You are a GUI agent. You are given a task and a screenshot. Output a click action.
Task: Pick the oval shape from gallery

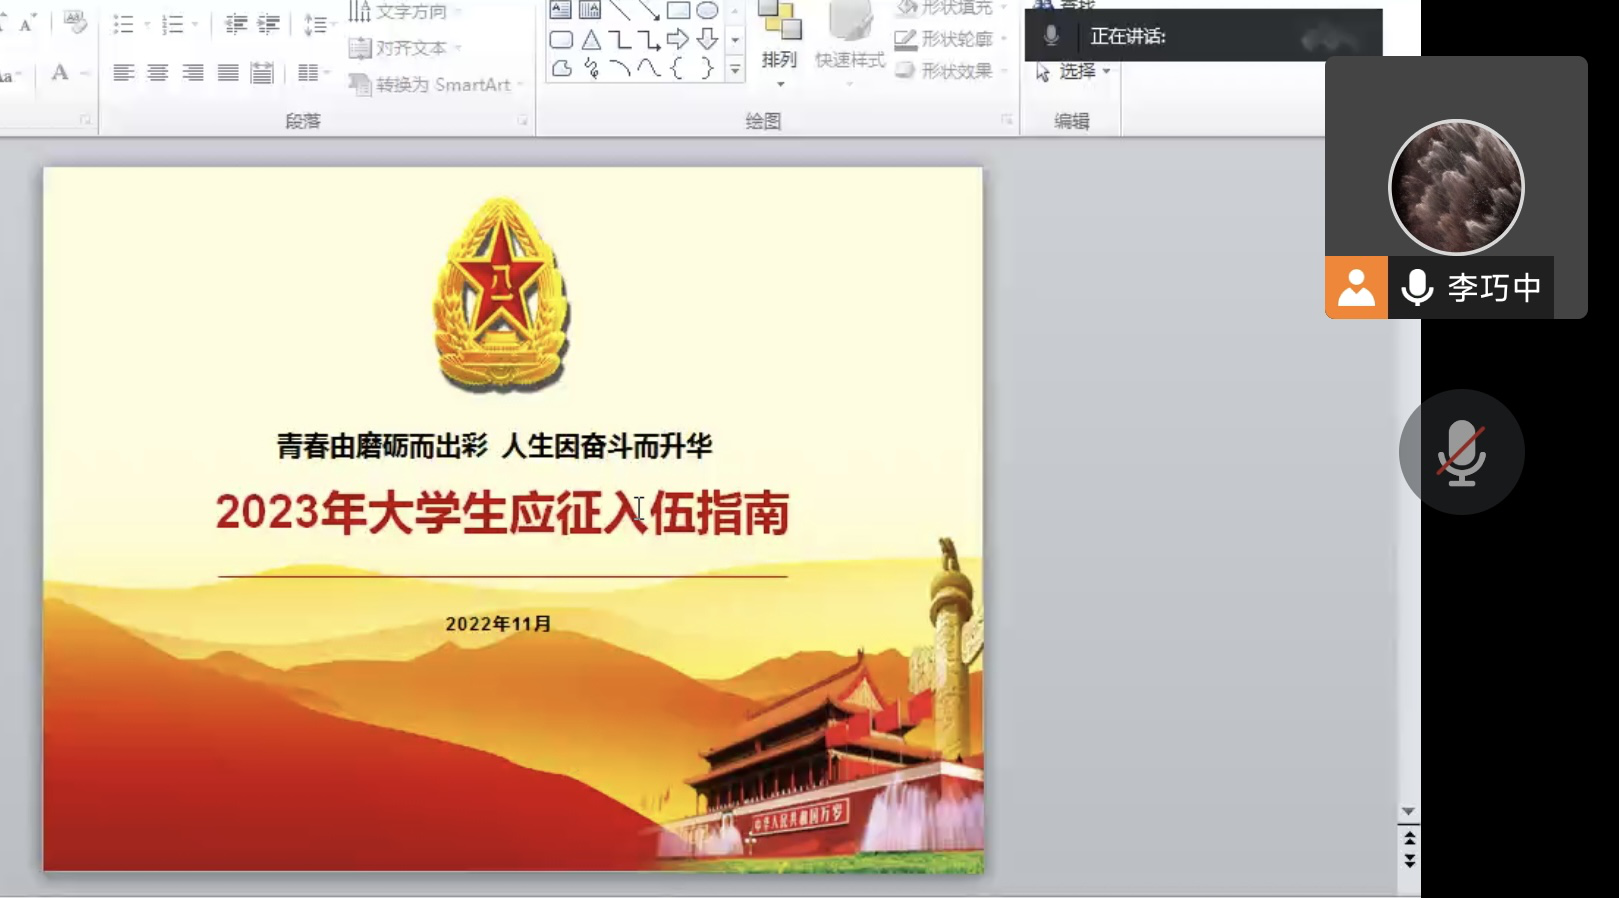(707, 11)
